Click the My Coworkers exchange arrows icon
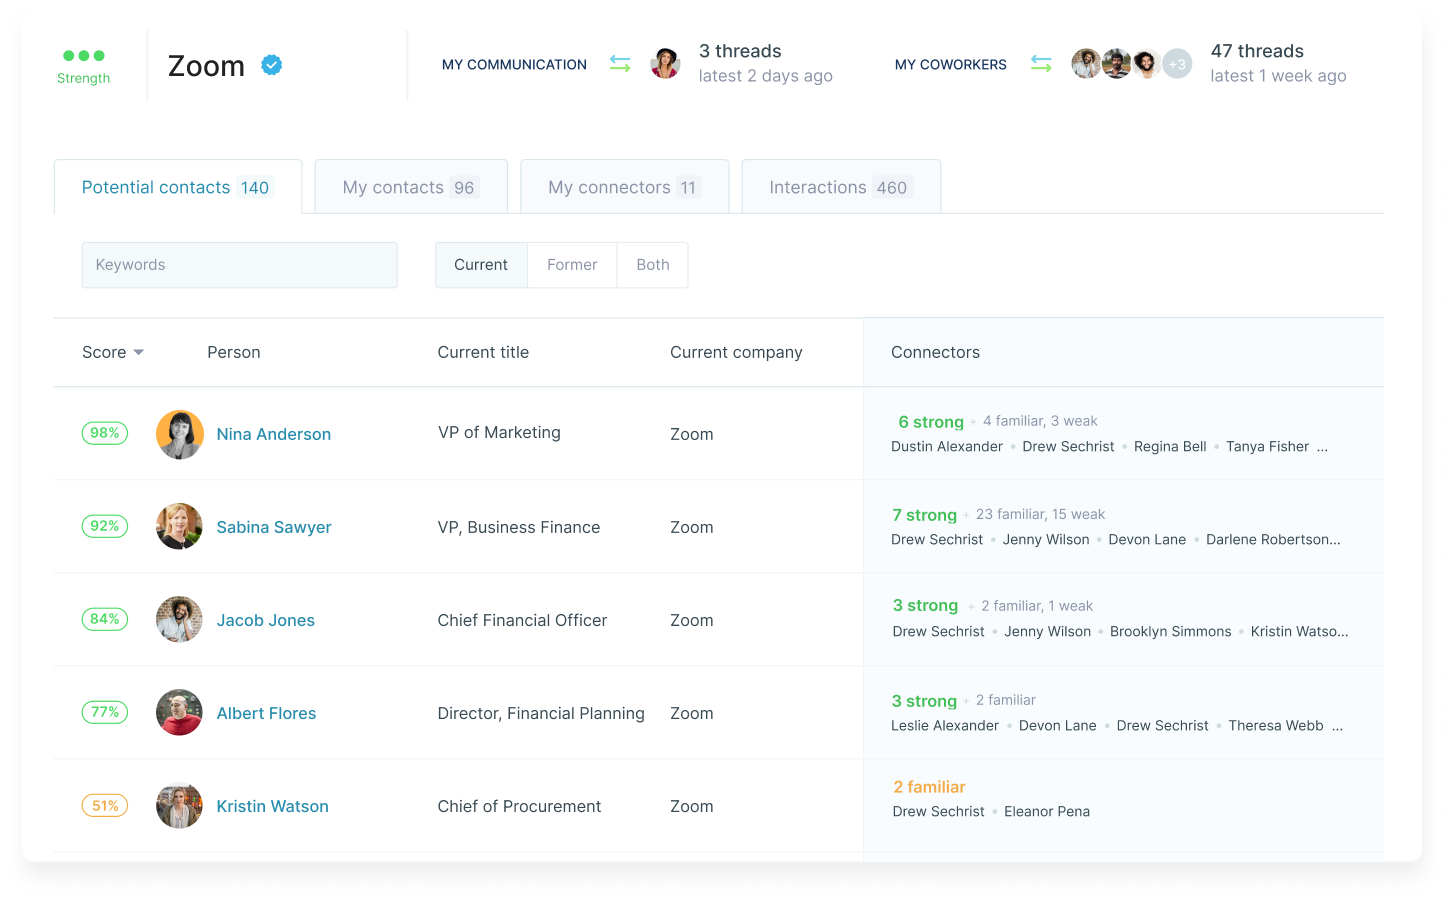Viewport: 1448px width, 899px height. (x=1041, y=64)
